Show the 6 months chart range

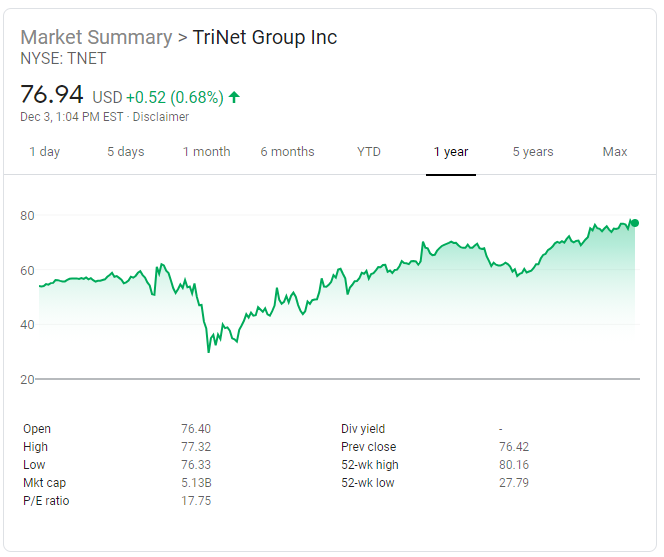[x=287, y=152]
